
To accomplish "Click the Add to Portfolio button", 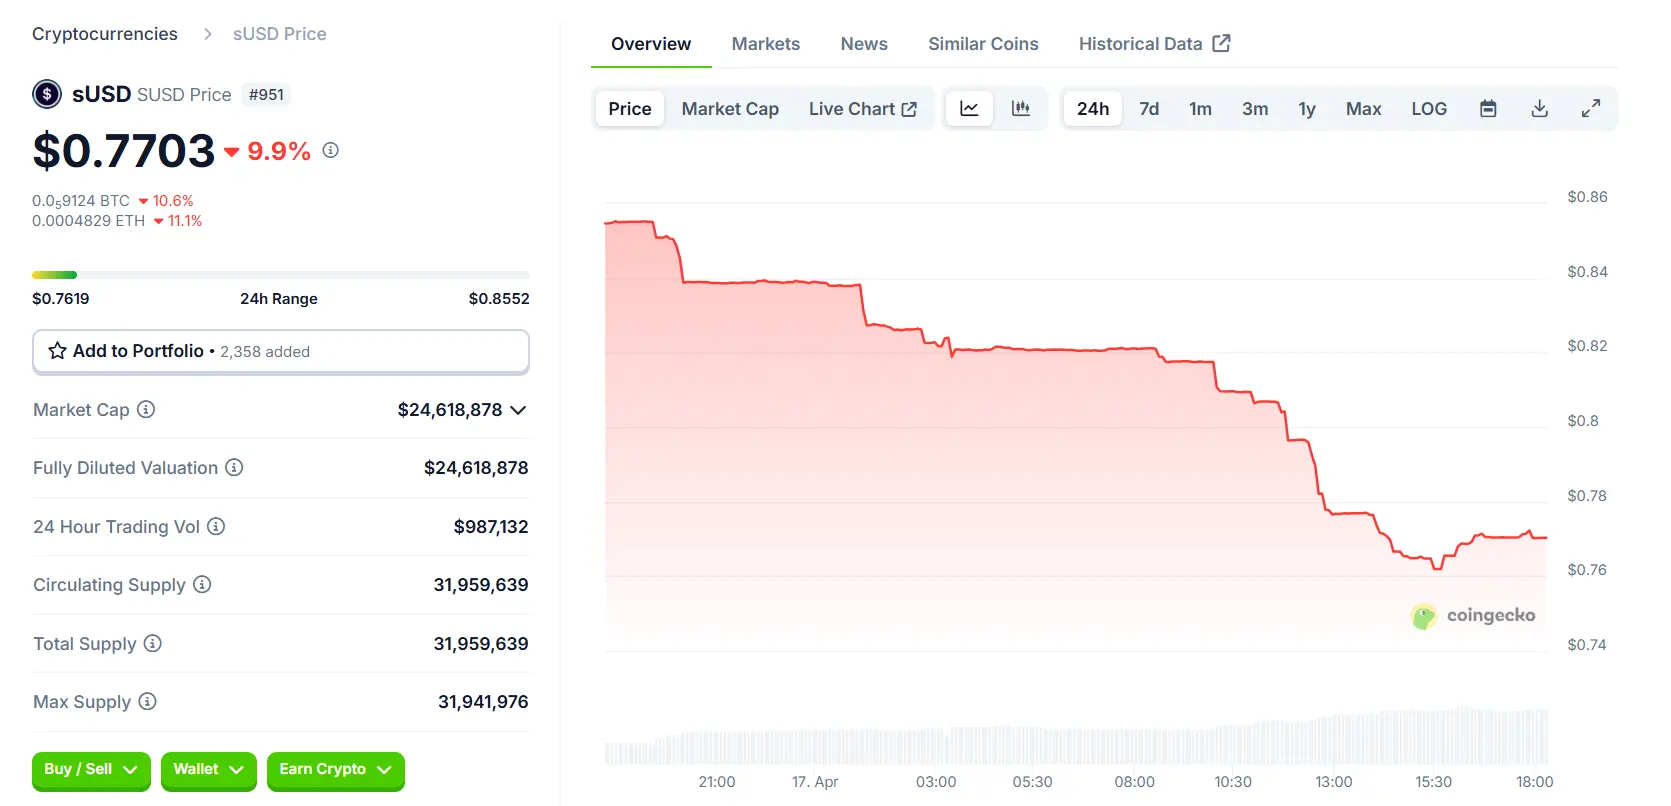I will tap(281, 351).
